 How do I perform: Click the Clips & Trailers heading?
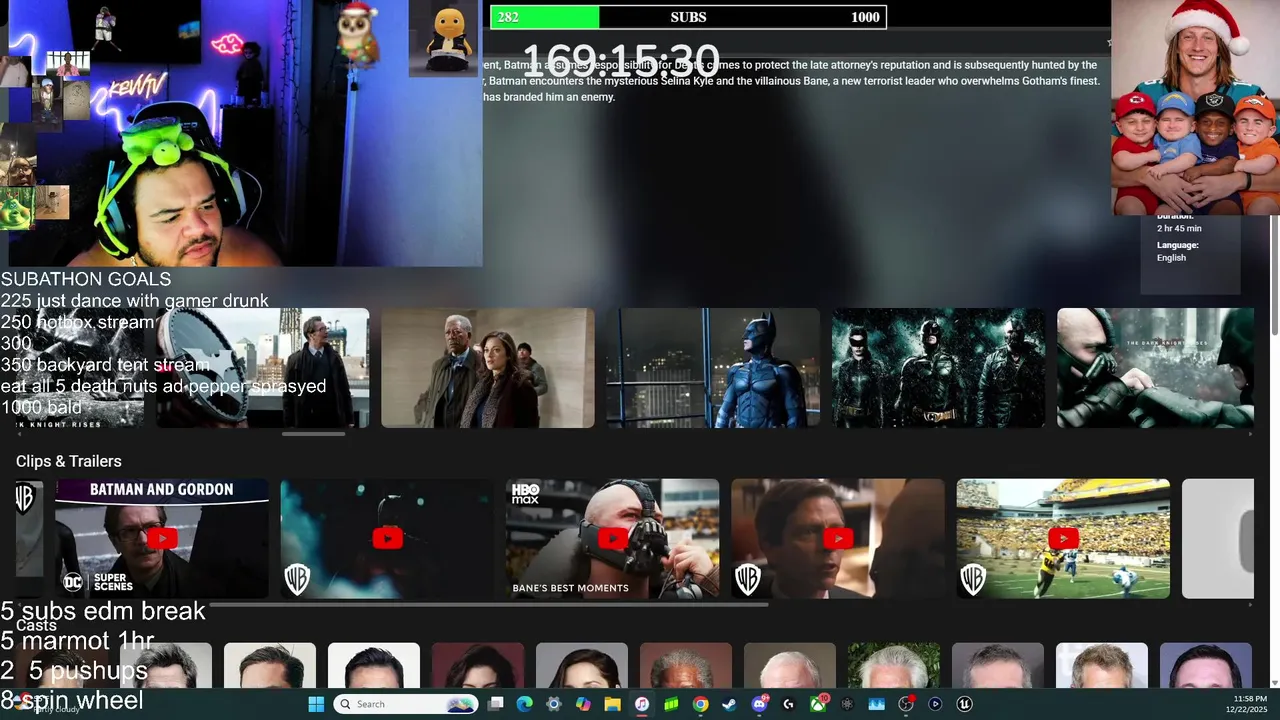[x=69, y=461]
